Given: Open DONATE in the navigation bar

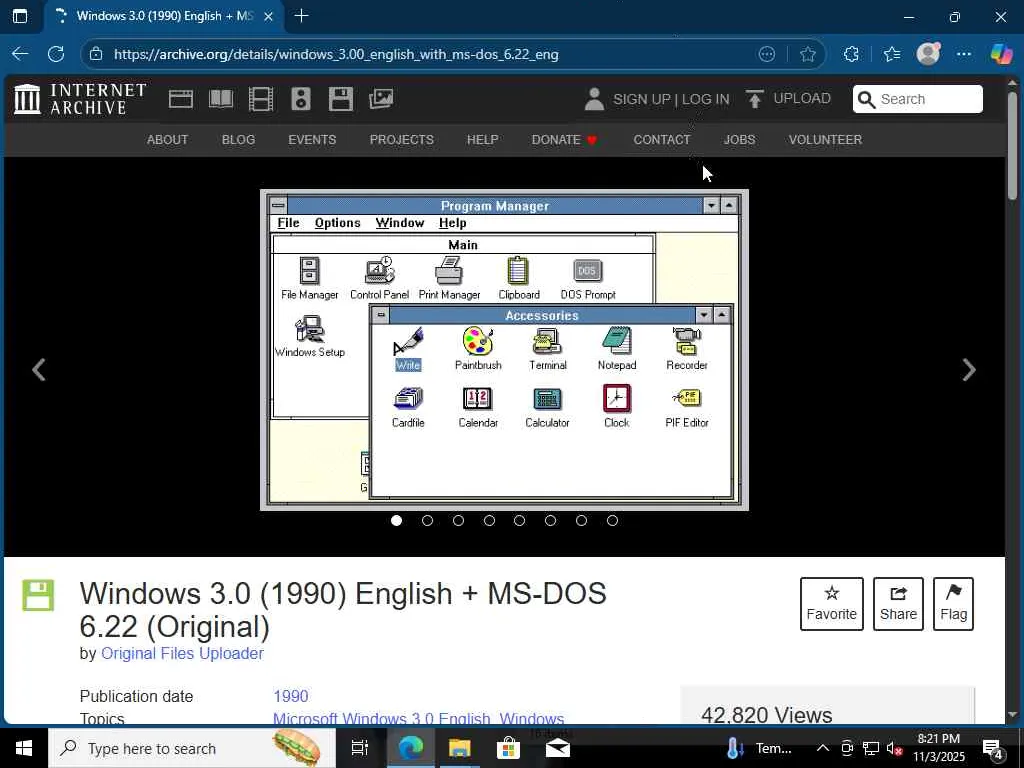Looking at the screenshot, I should point(564,140).
